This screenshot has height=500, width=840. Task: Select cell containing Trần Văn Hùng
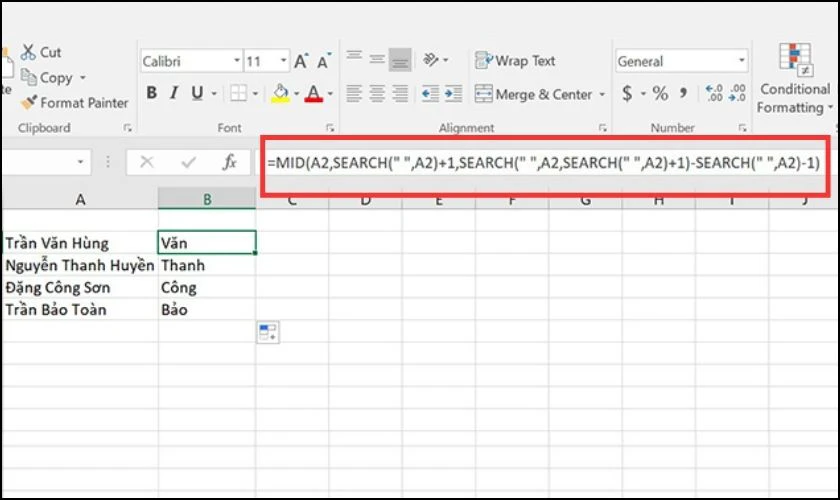[x=80, y=243]
